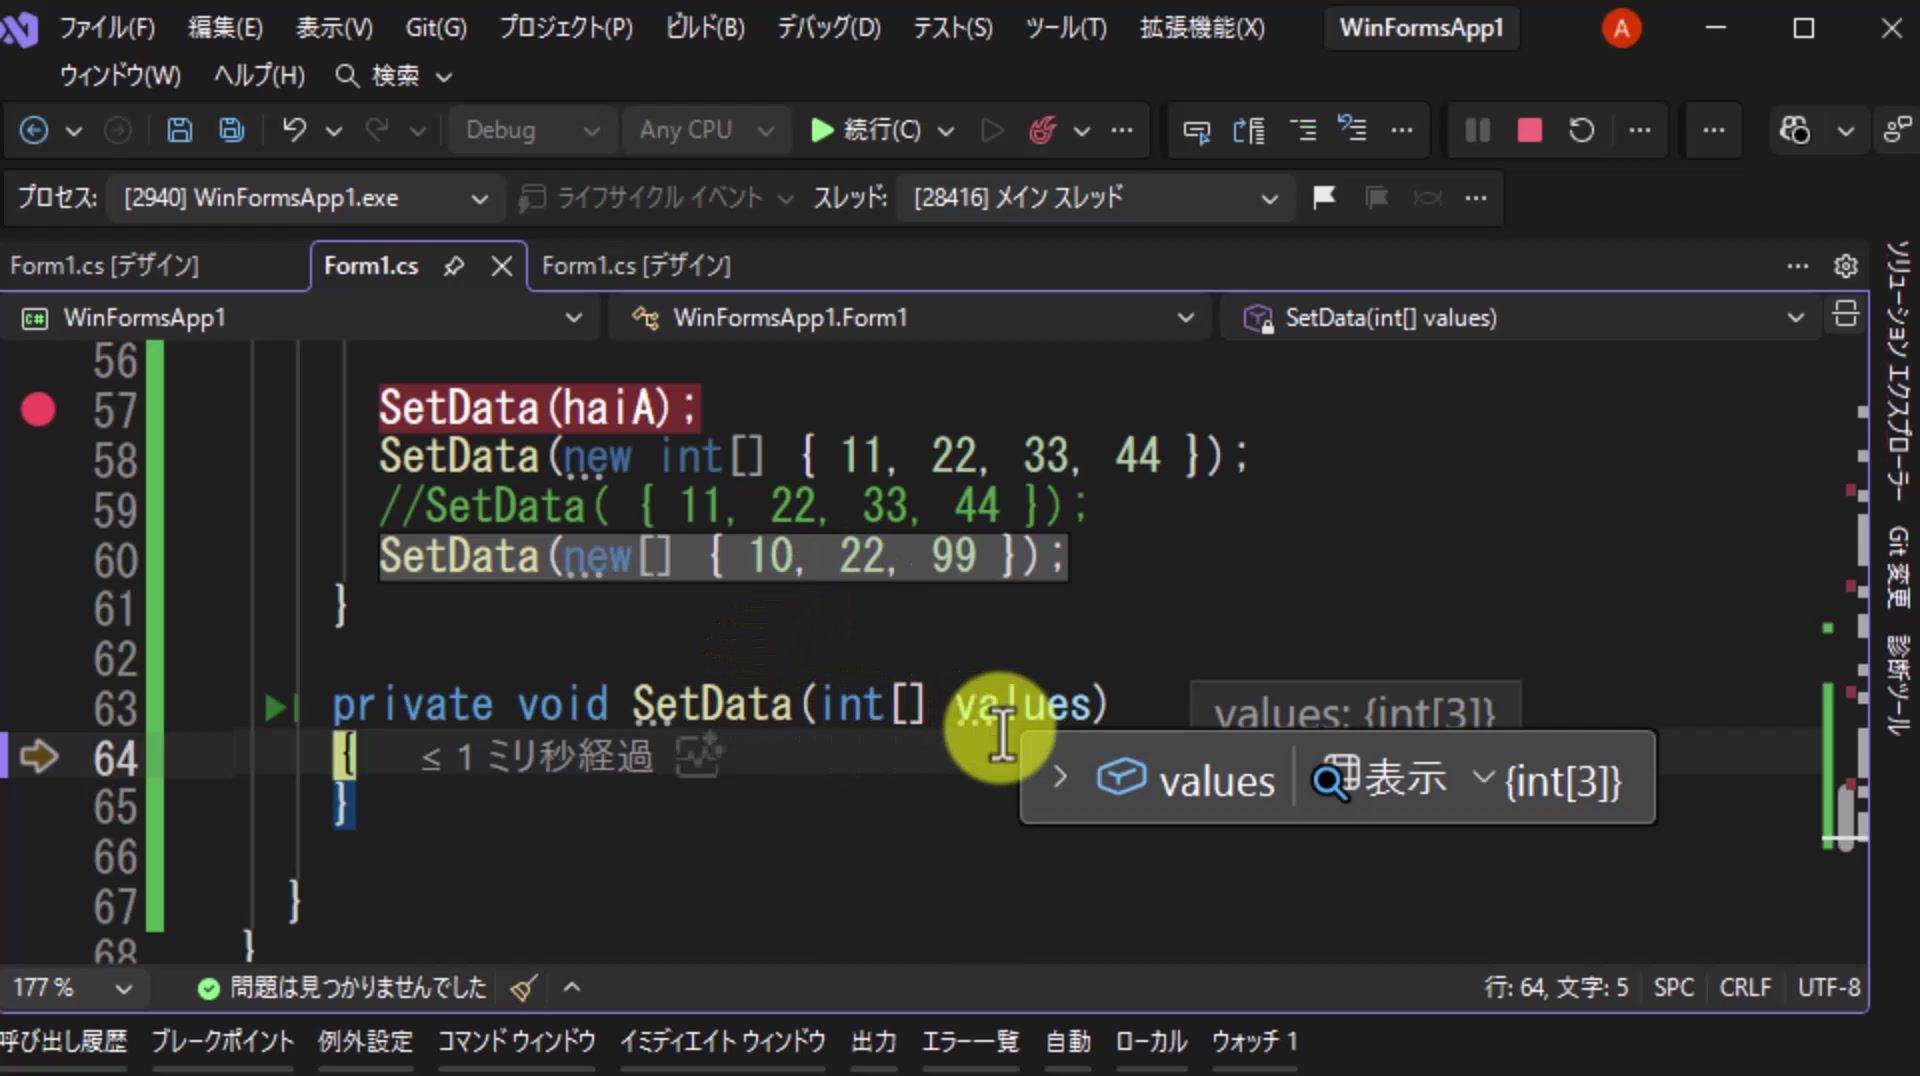The image size is (1920, 1076).
Task: Open the ソリューション エクスプローラー side tab
Action: point(1897,370)
